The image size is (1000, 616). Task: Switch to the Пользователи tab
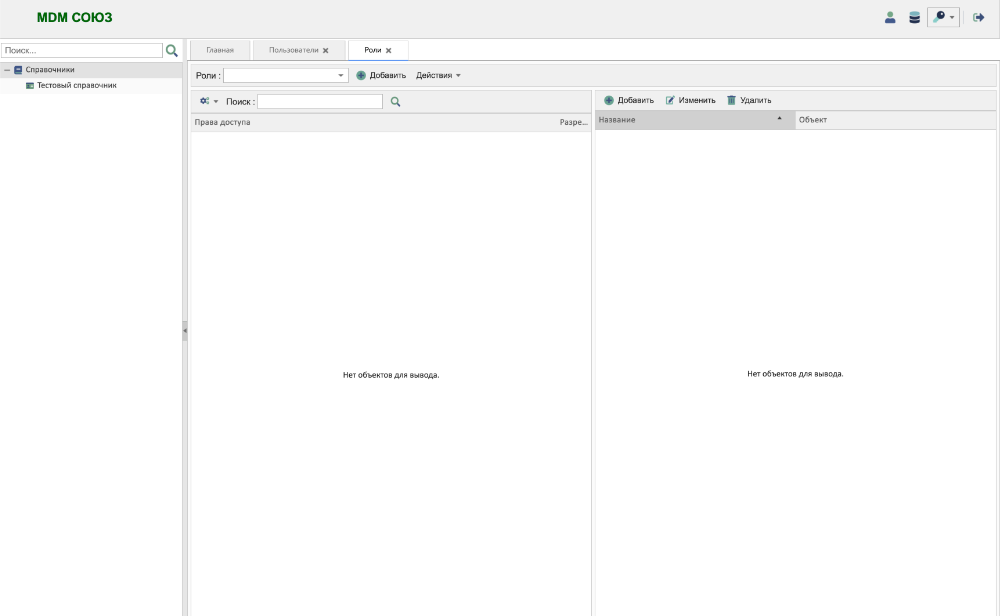coord(293,50)
